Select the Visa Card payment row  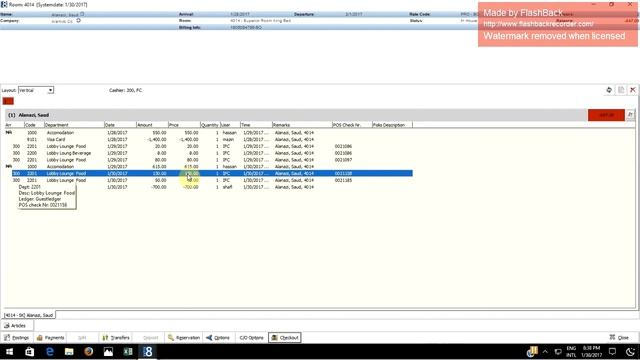click(x=208, y=140)
